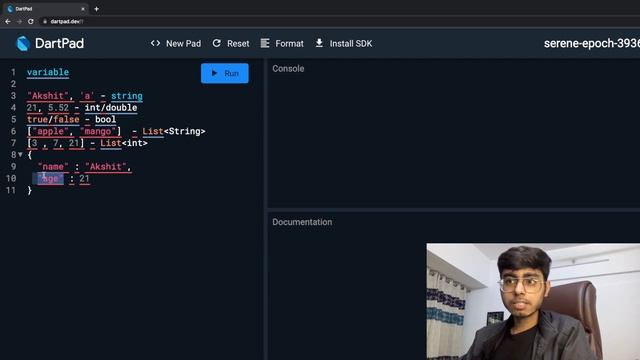Click the Reset button label
Screen dimensions: 640x360
pos(238,43)
